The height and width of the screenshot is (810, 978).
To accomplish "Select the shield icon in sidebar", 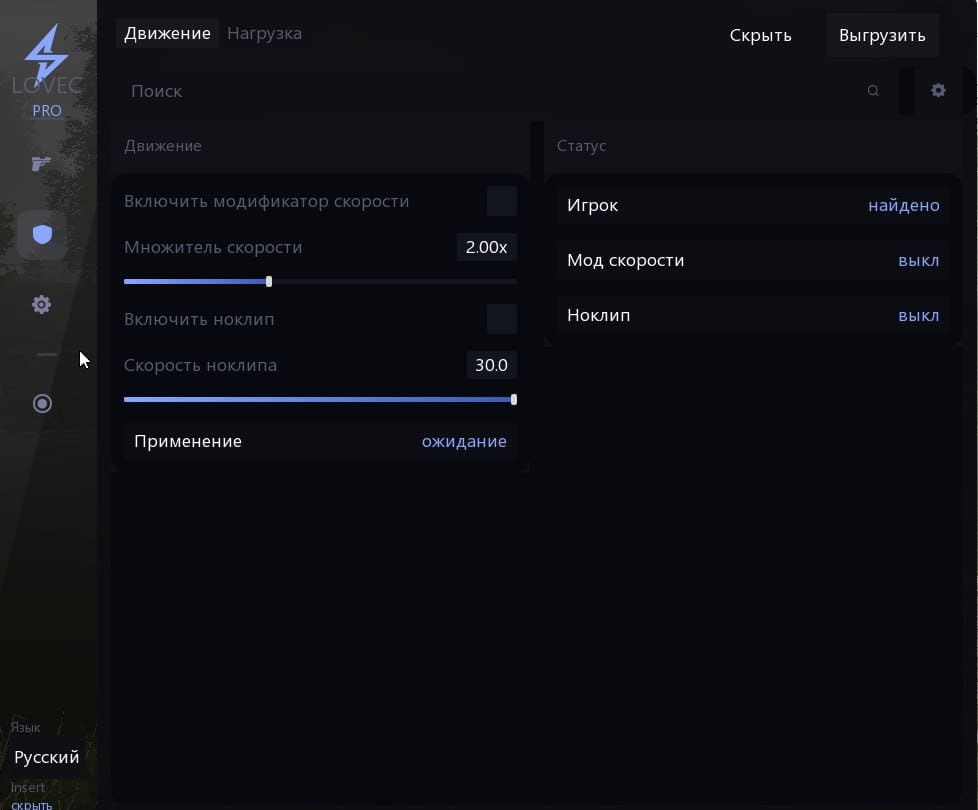I will (42, 235).
